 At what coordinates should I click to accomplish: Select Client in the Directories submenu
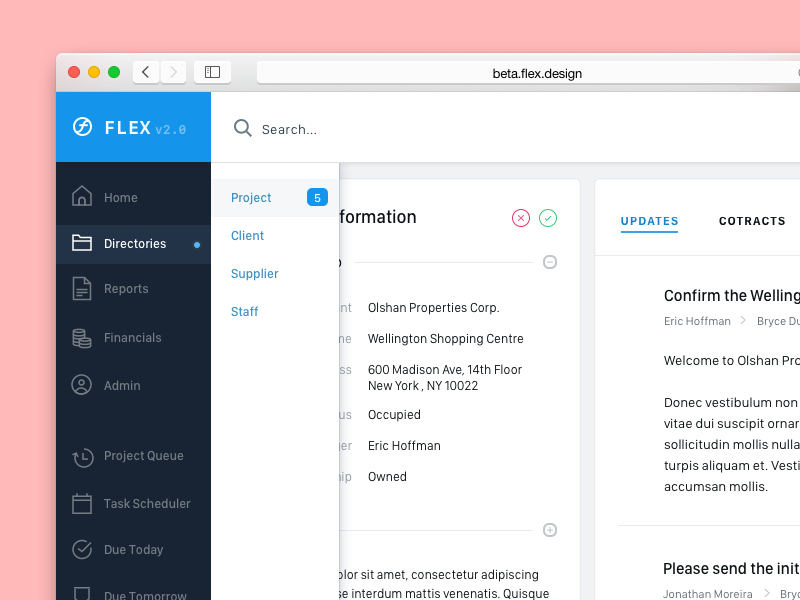tap(247, 236)
